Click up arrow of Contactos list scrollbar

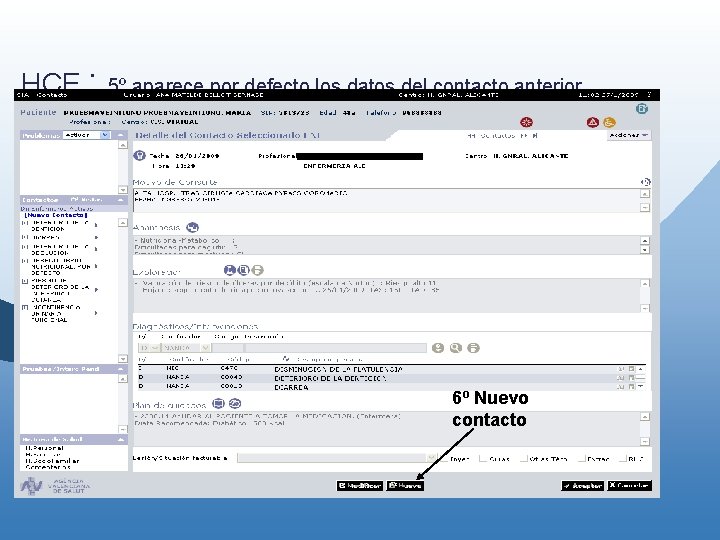pos(123,223)
